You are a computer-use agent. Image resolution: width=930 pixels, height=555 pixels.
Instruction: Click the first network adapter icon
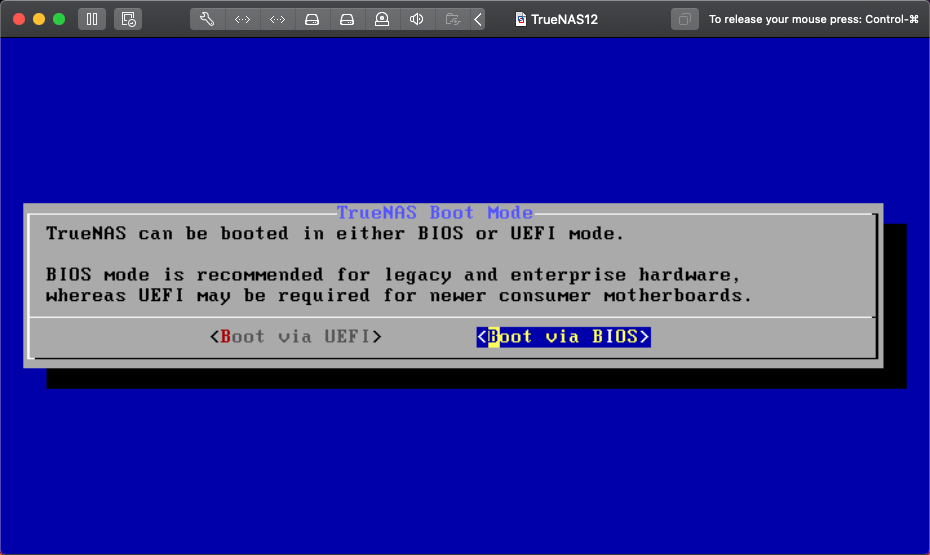242,19
